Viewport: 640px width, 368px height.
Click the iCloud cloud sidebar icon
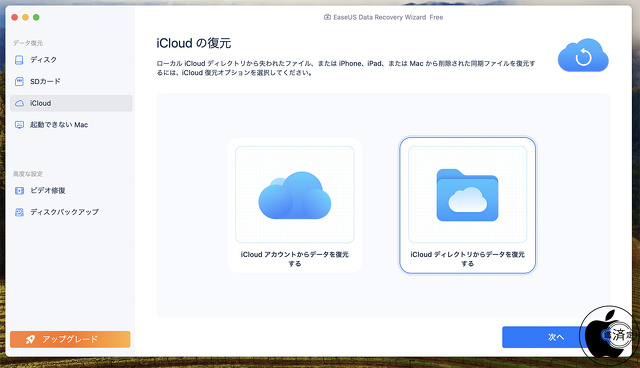[19, 103]
